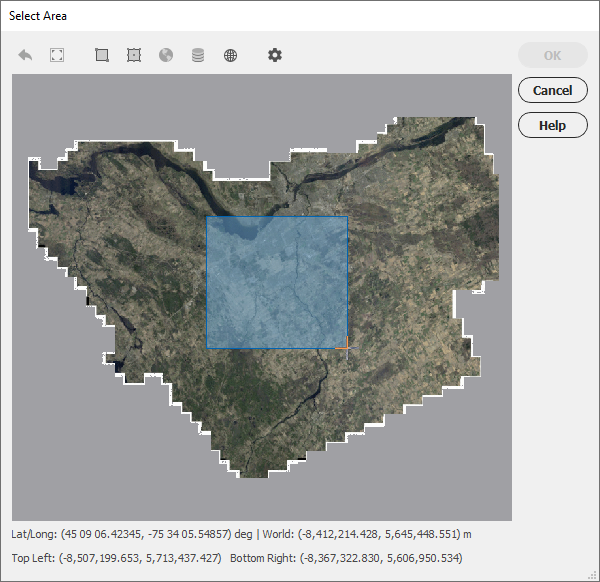Viewport: 600px width, 582px height.
Task: Click the undo back-arrow icon
Action: coord(25,55)
